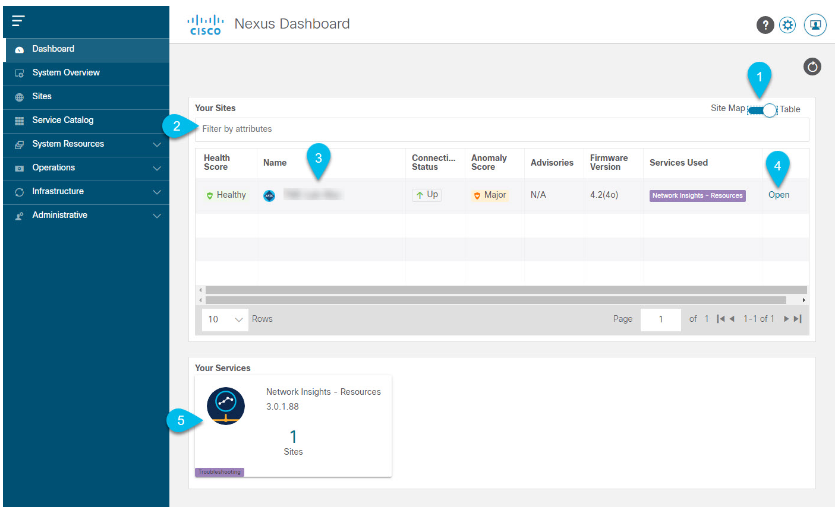
Task: Click the Operations sidebar icon
Action: pos(20,168)
